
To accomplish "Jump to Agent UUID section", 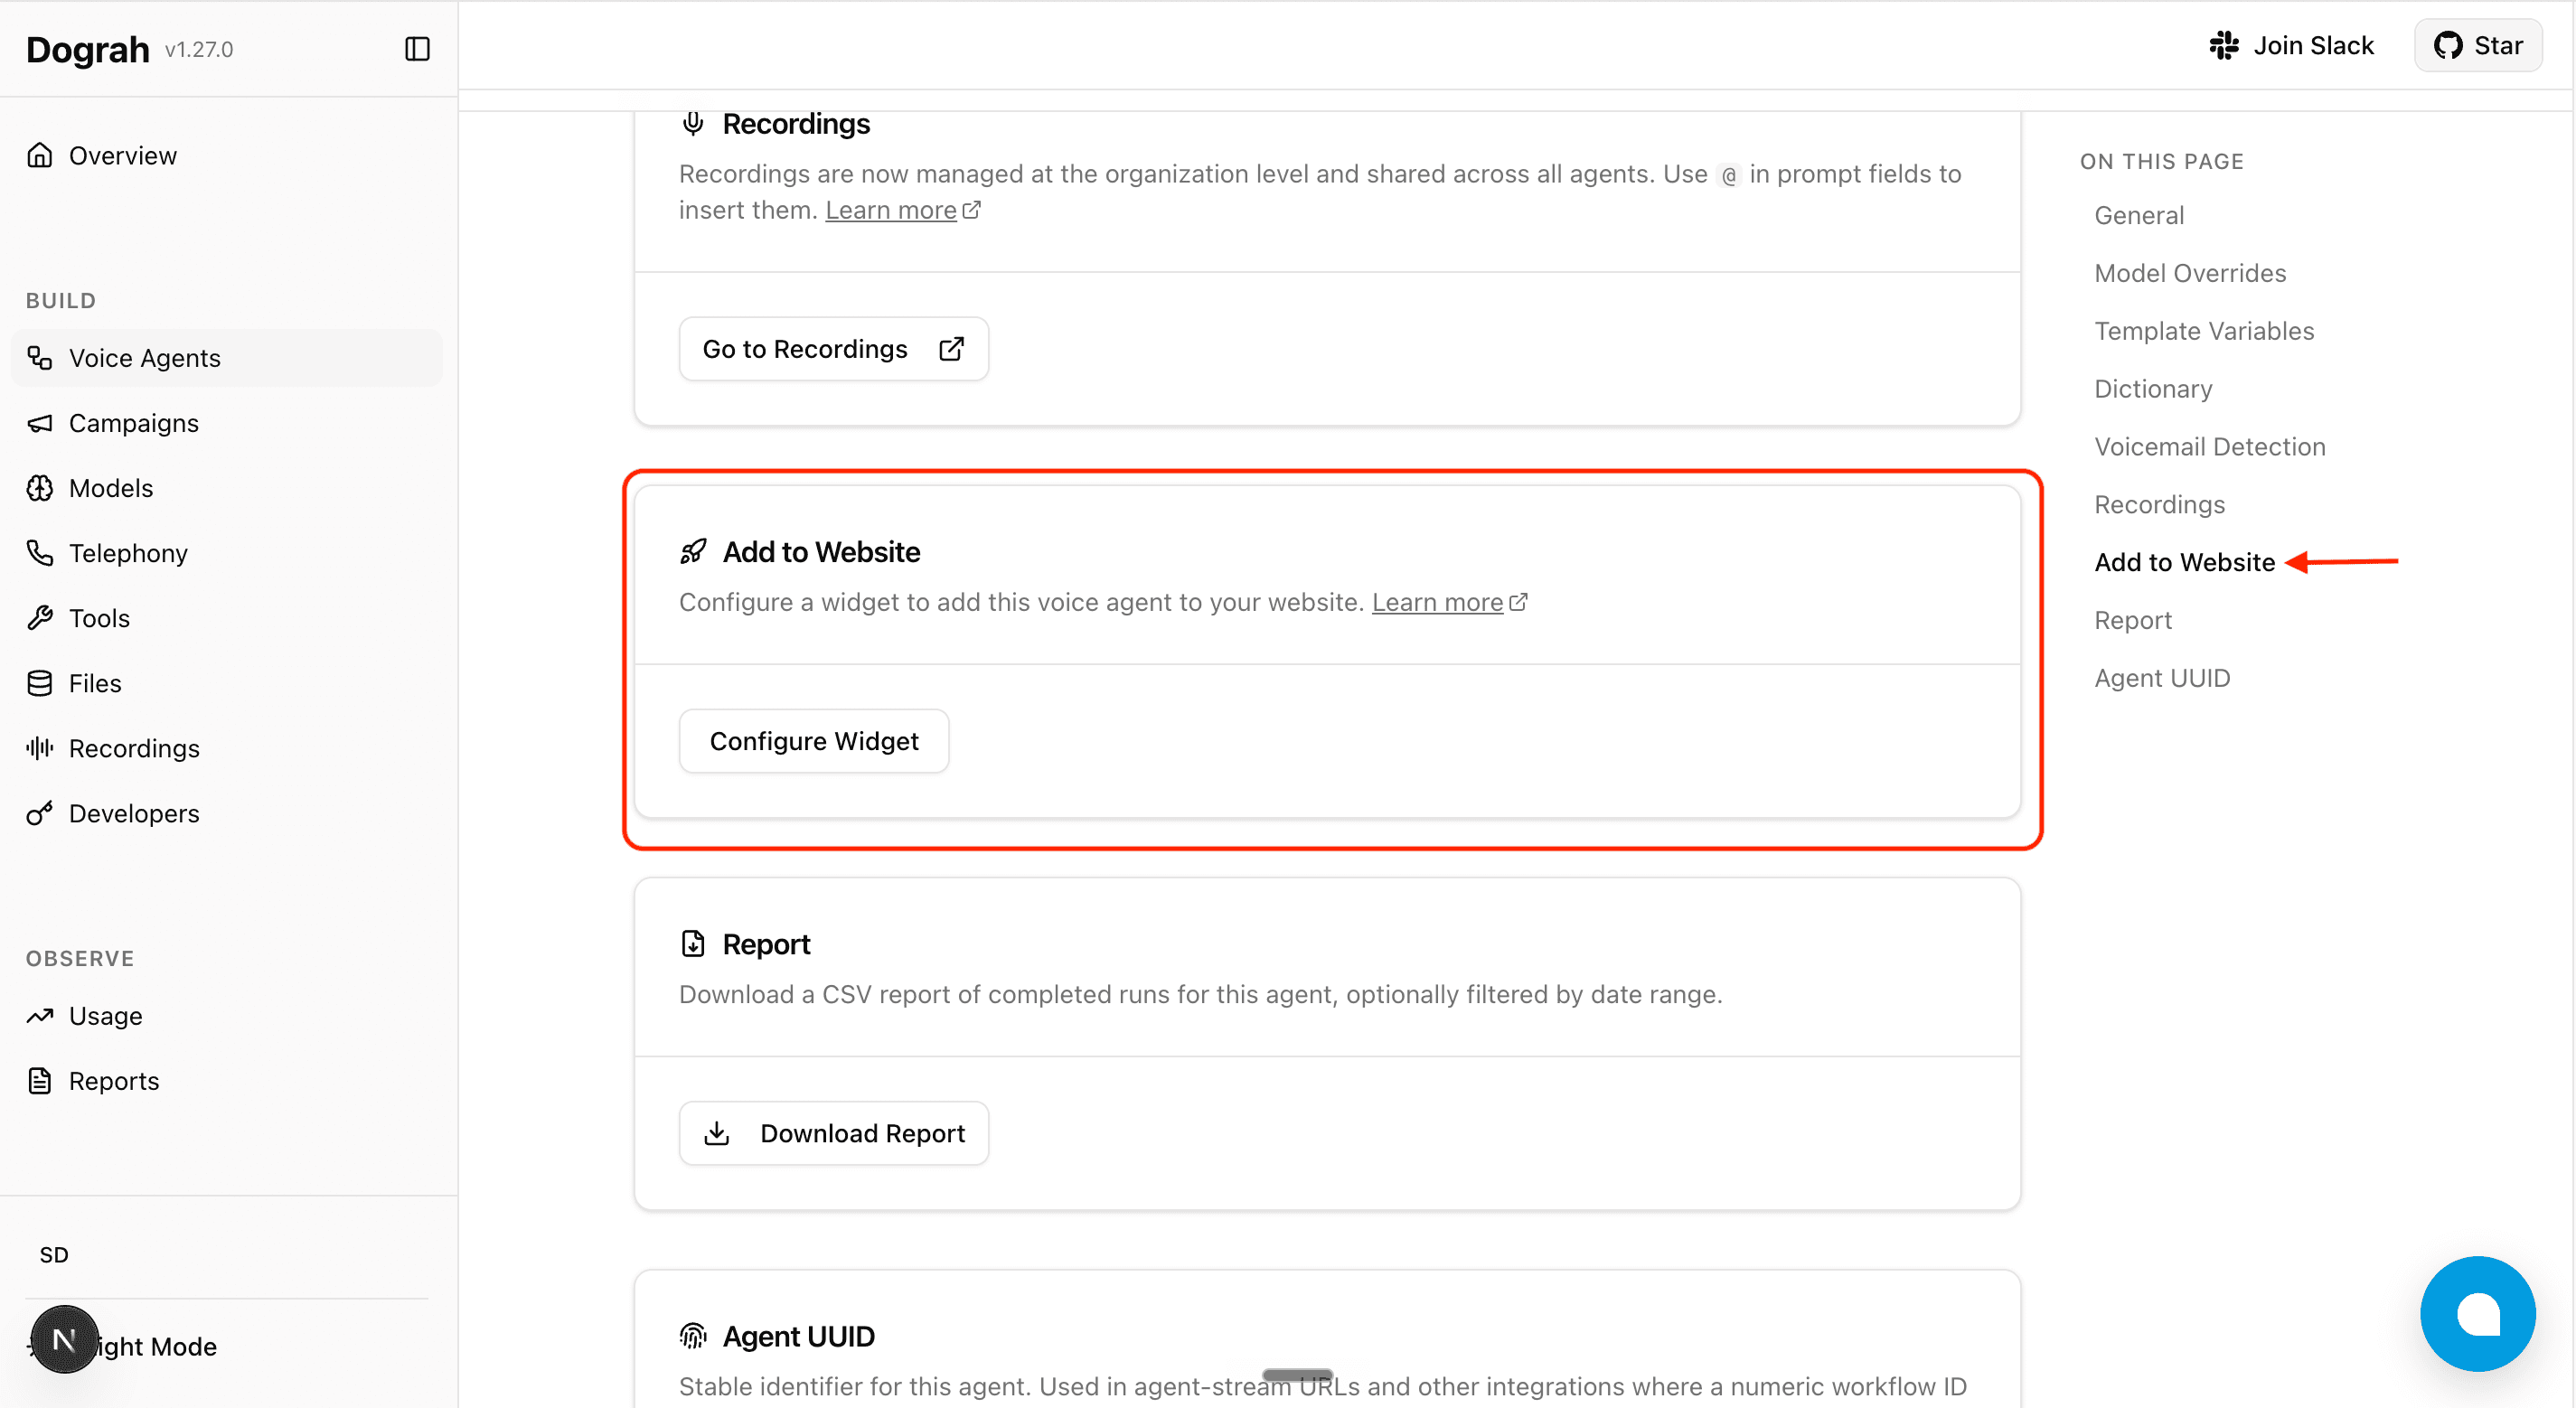I will coord(2162,678).
